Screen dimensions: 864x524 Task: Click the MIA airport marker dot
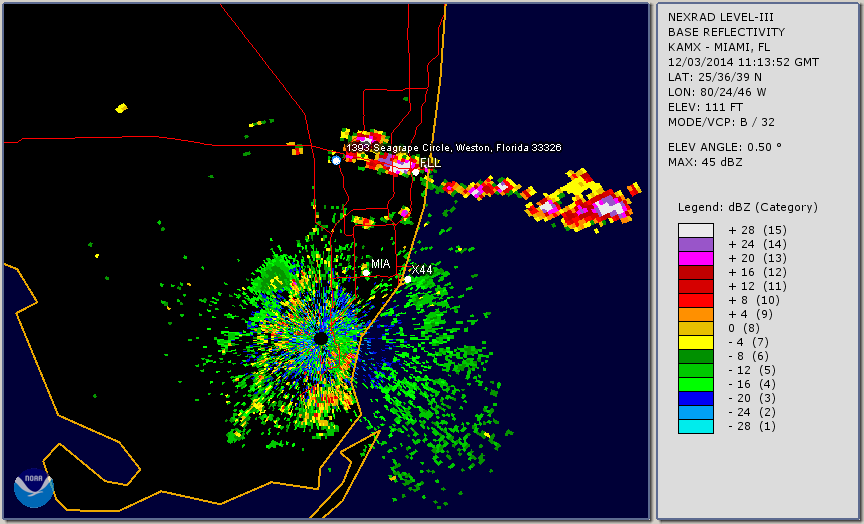coord(366,272)
